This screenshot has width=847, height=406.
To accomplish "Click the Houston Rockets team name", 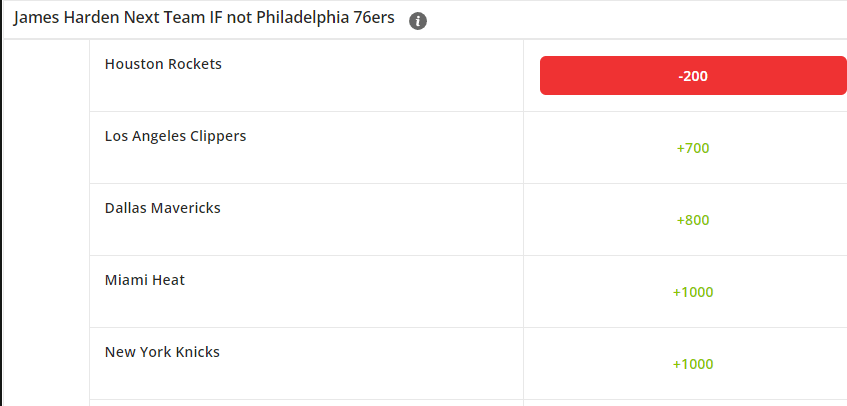I will 163,64.
